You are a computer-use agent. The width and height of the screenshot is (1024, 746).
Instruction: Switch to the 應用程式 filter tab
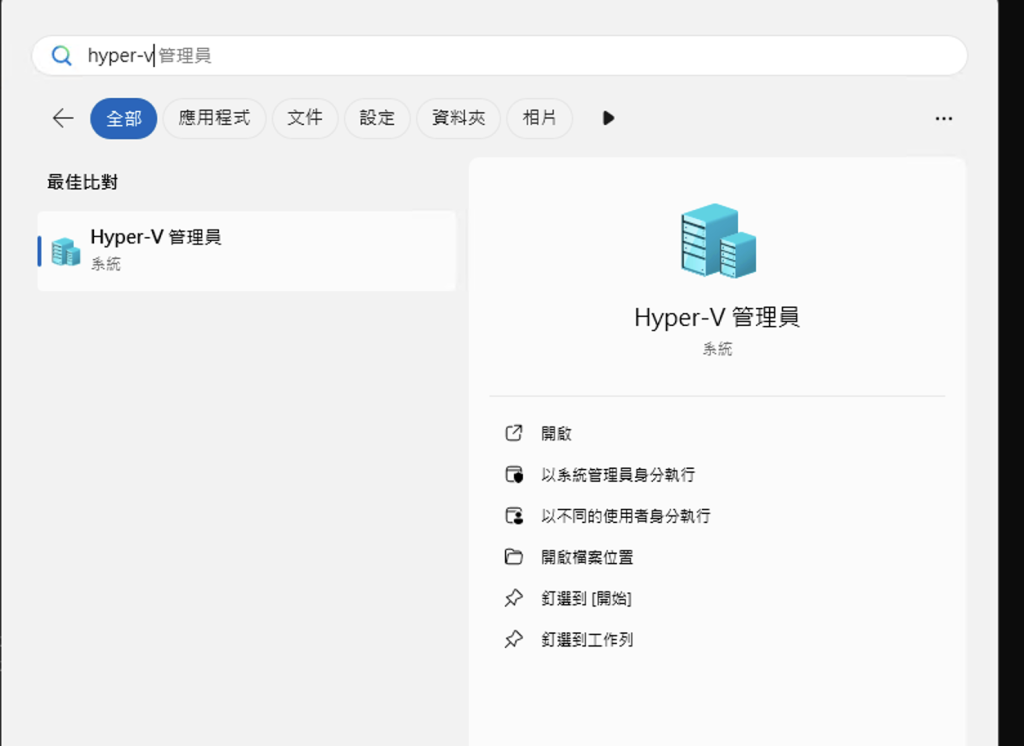click(214, 118)
